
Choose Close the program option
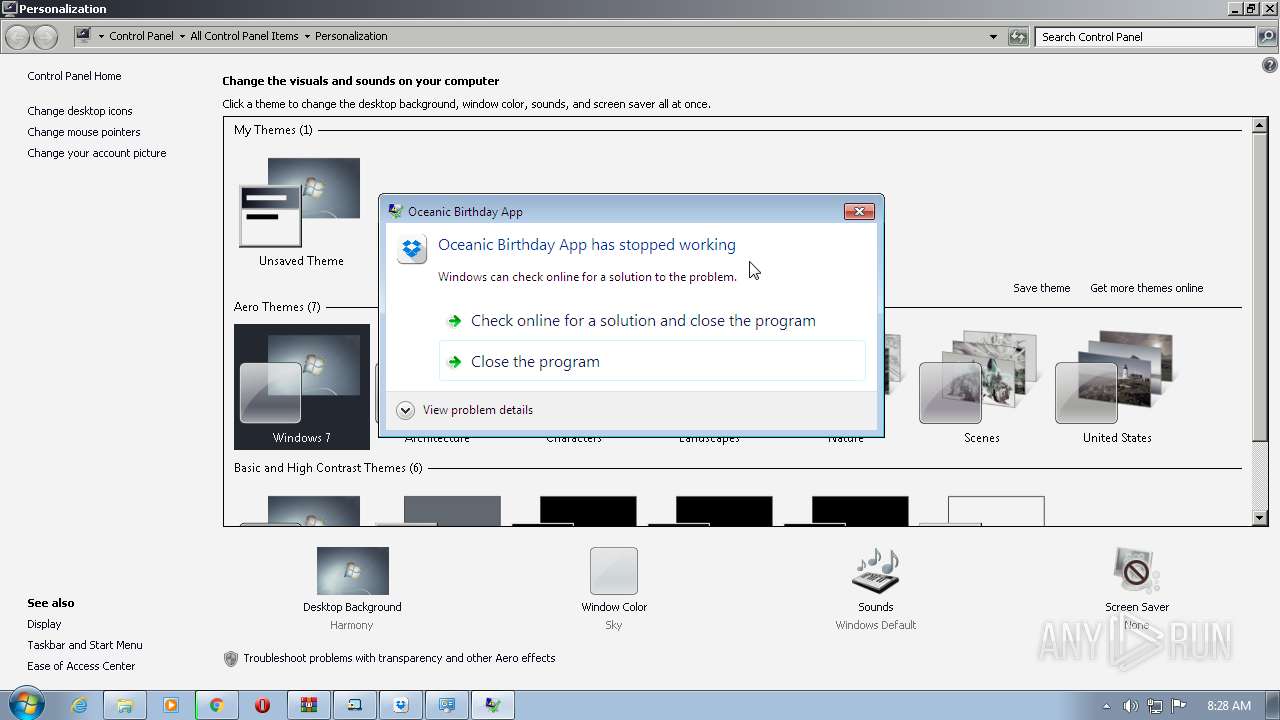[x=652, y=362]
